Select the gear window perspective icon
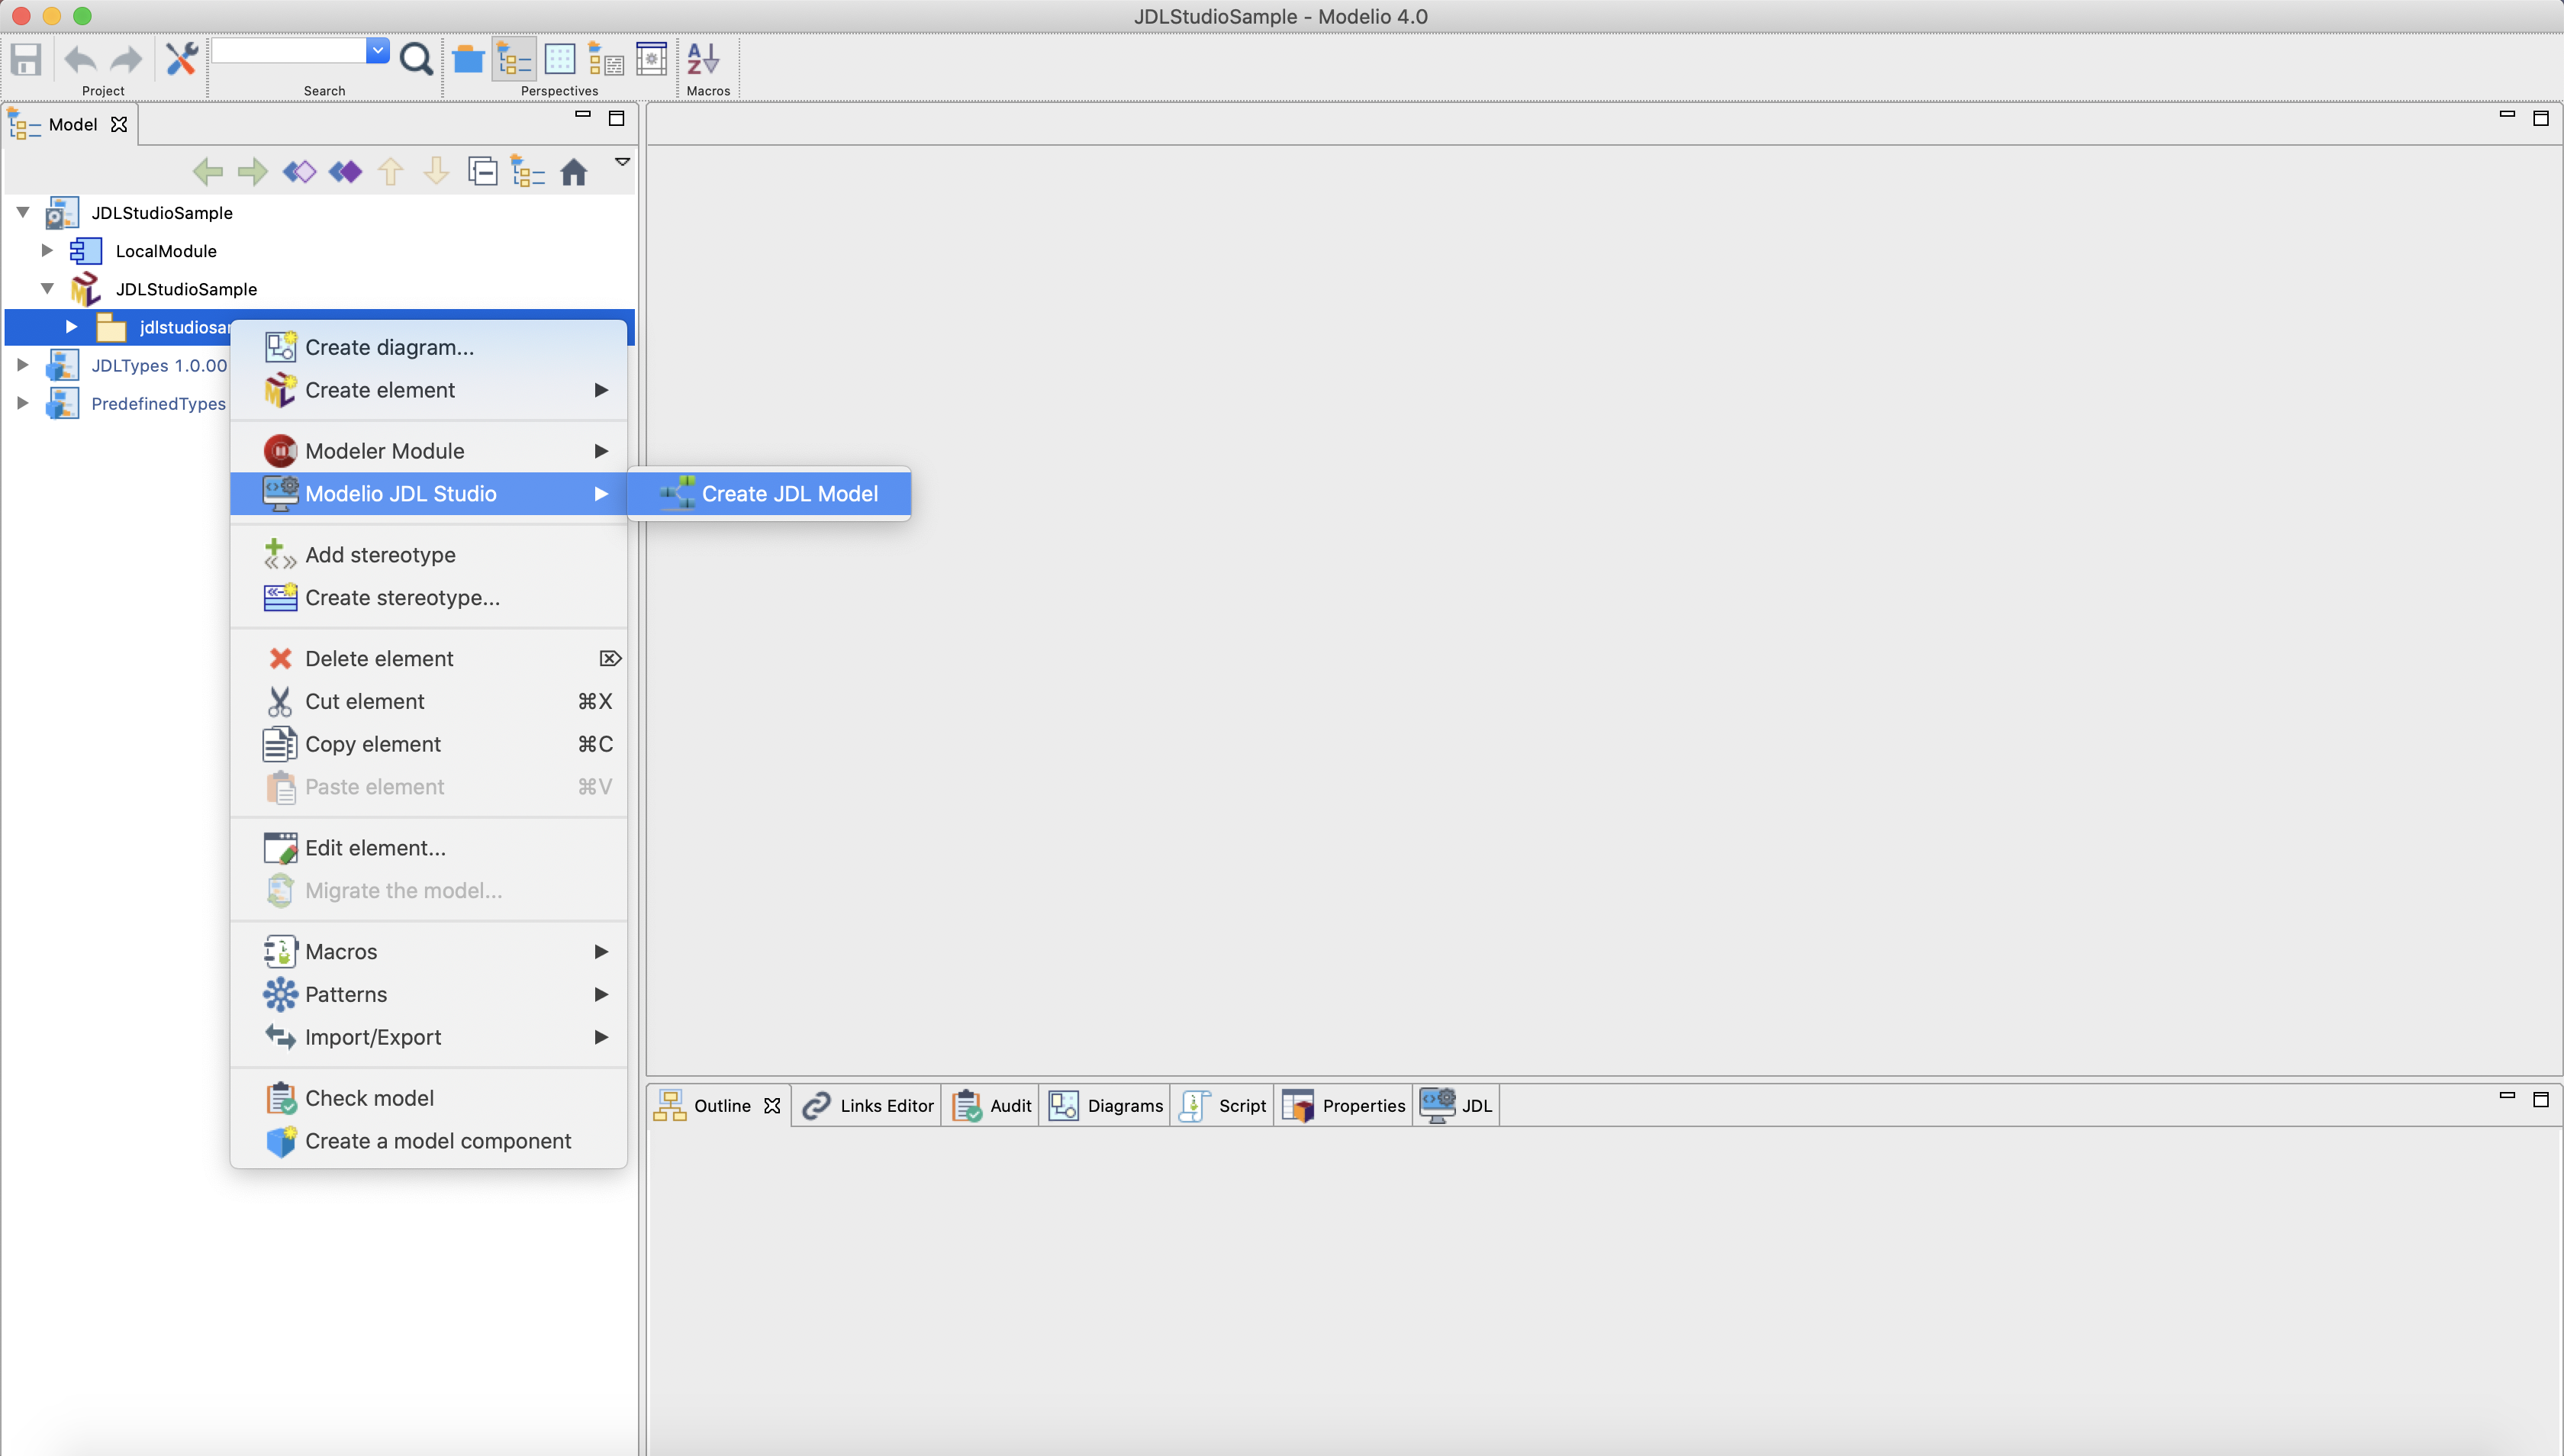This screenshot has width=2564, height=1456. coord(652,59)
